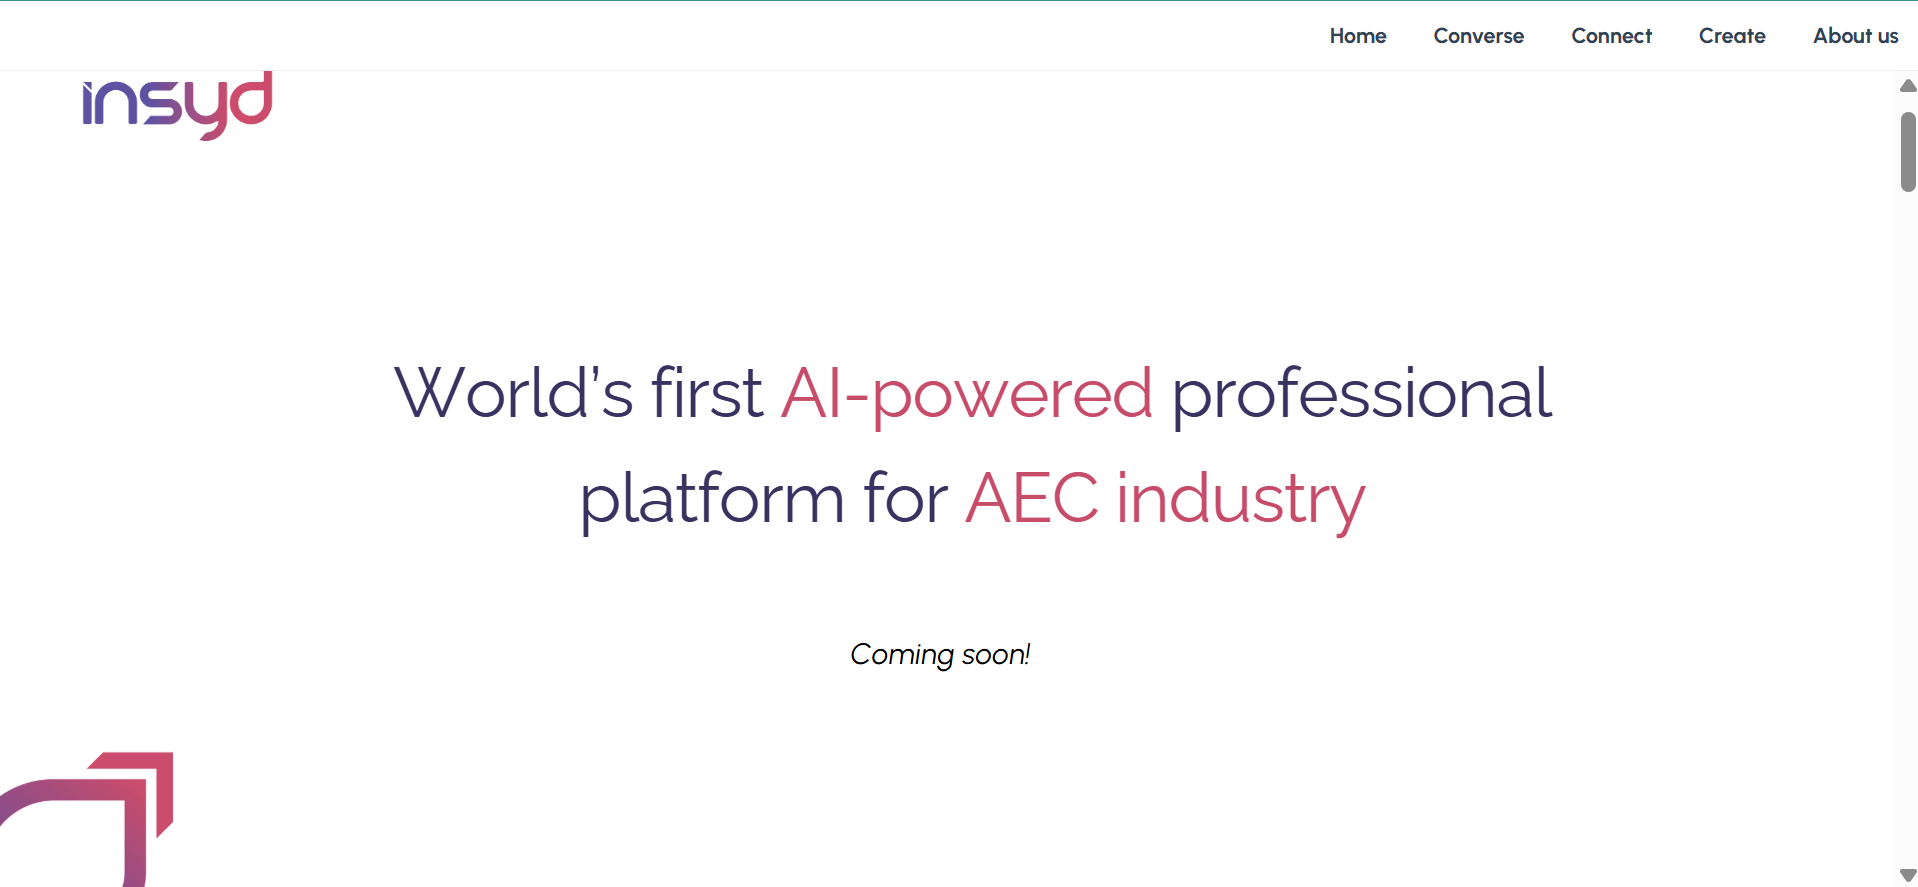Click the word 'professional' in headline
This screenshot has width=1918, height=887.
pyautogui.click(x=1361, y=394)
